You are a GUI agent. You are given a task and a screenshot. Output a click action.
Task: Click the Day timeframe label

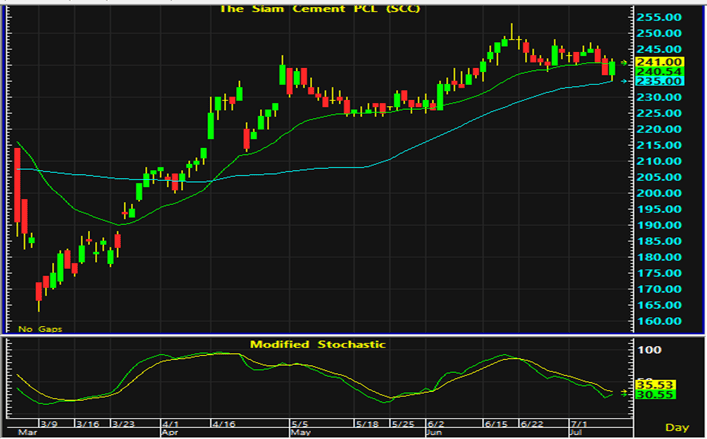tap(677, 427)
